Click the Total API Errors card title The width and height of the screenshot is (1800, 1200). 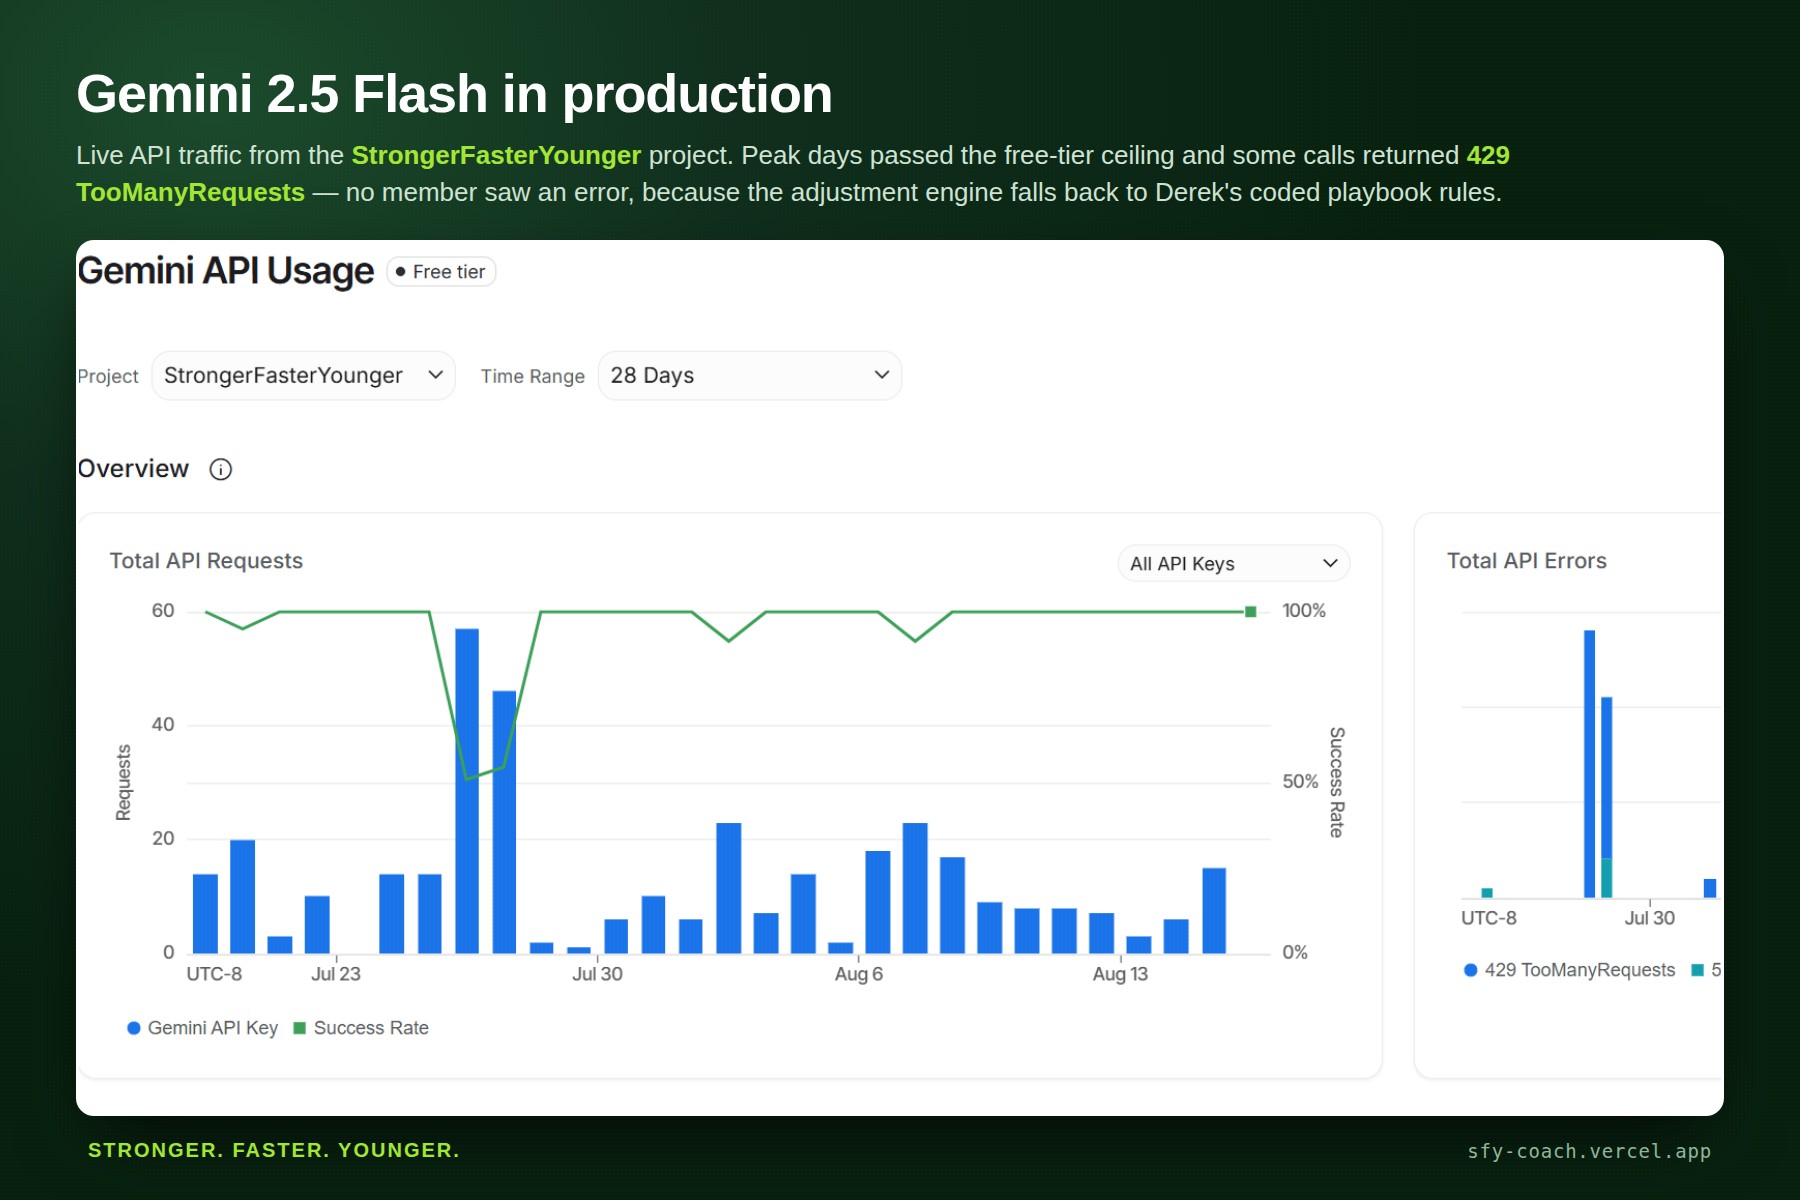click(1527, 561)
